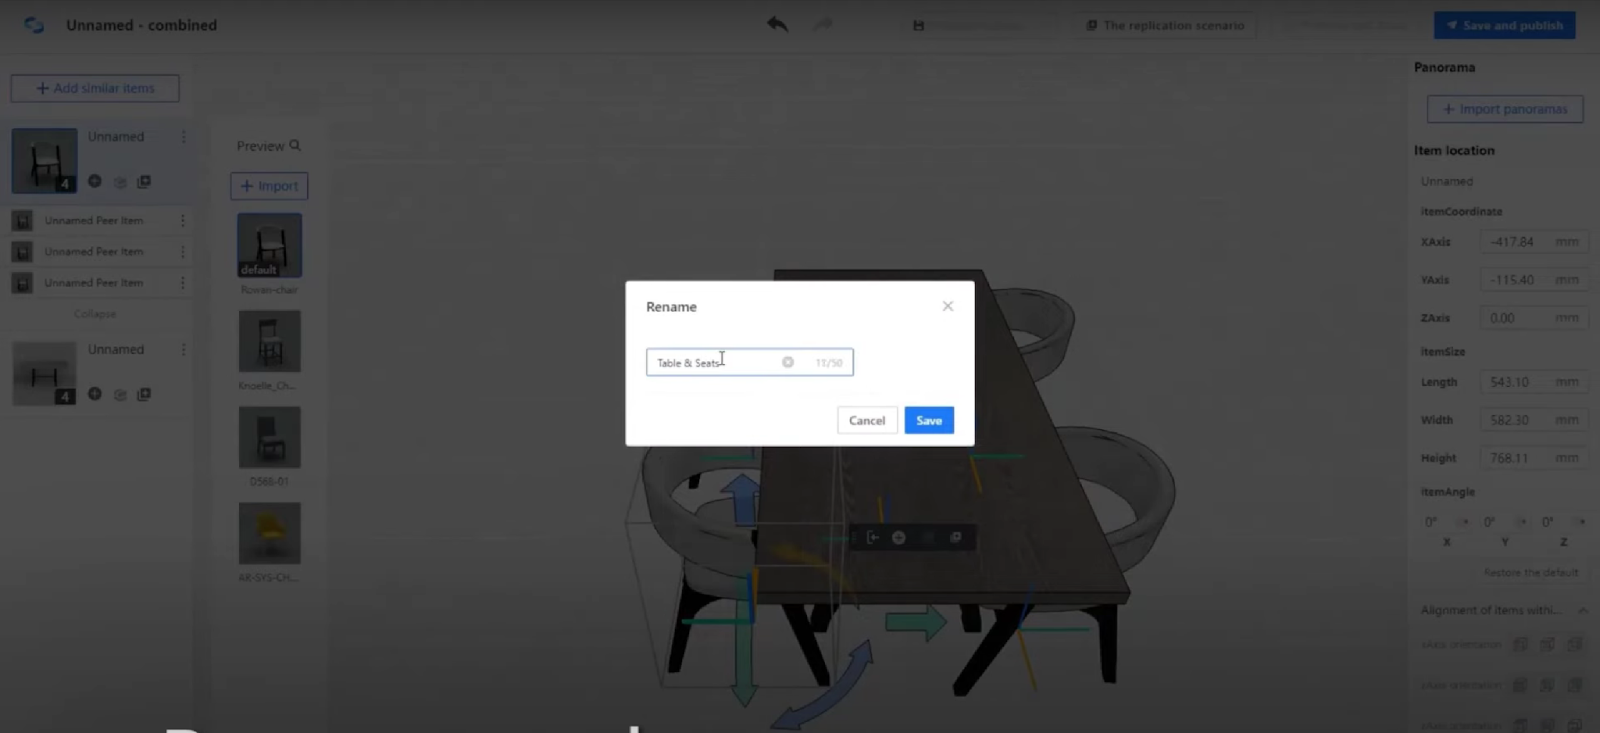Clear the Rename text field
This screenshot has width=1600, height=733.
coord(788,362)
